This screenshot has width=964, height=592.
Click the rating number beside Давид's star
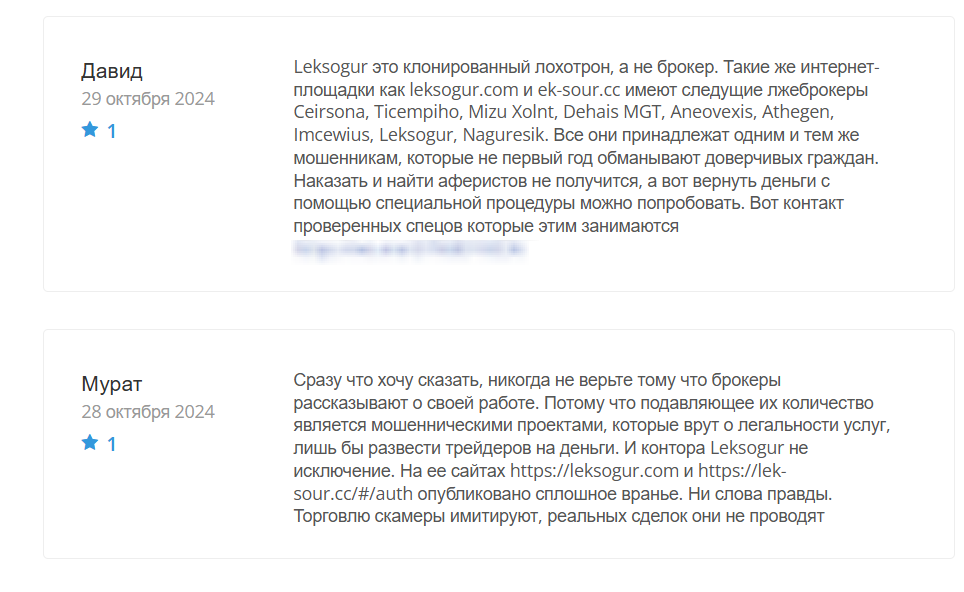tap(112, 131)
